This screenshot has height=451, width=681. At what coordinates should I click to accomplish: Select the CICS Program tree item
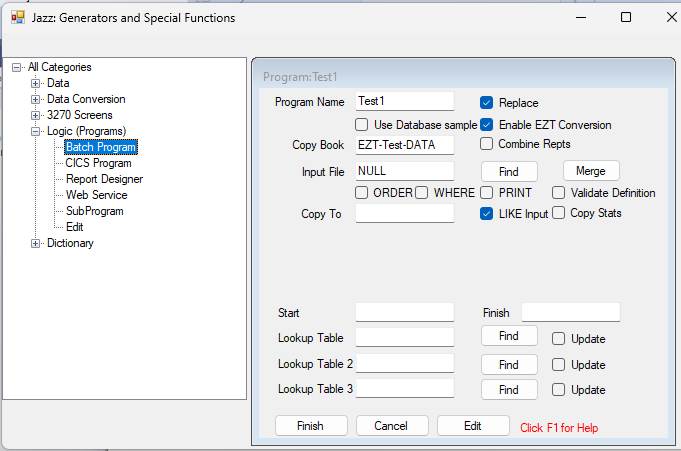pyautogui.click(x=98, y=163)
